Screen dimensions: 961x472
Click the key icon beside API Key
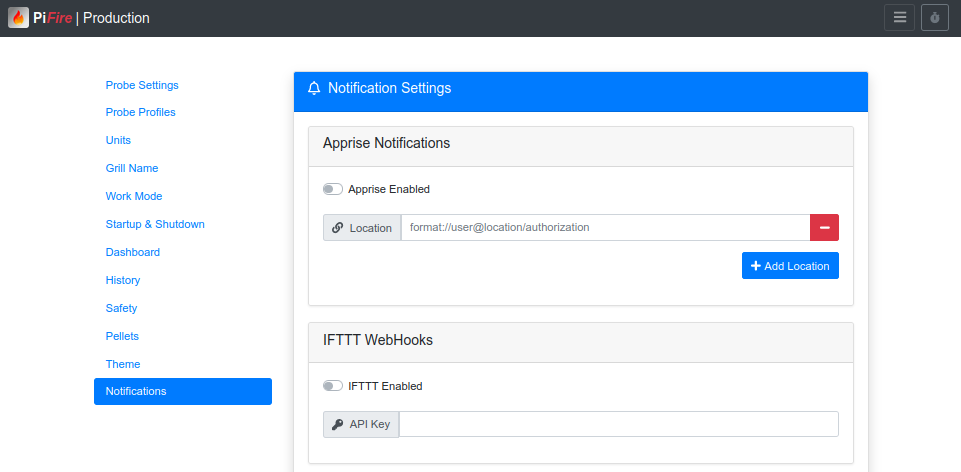point(337,425)
